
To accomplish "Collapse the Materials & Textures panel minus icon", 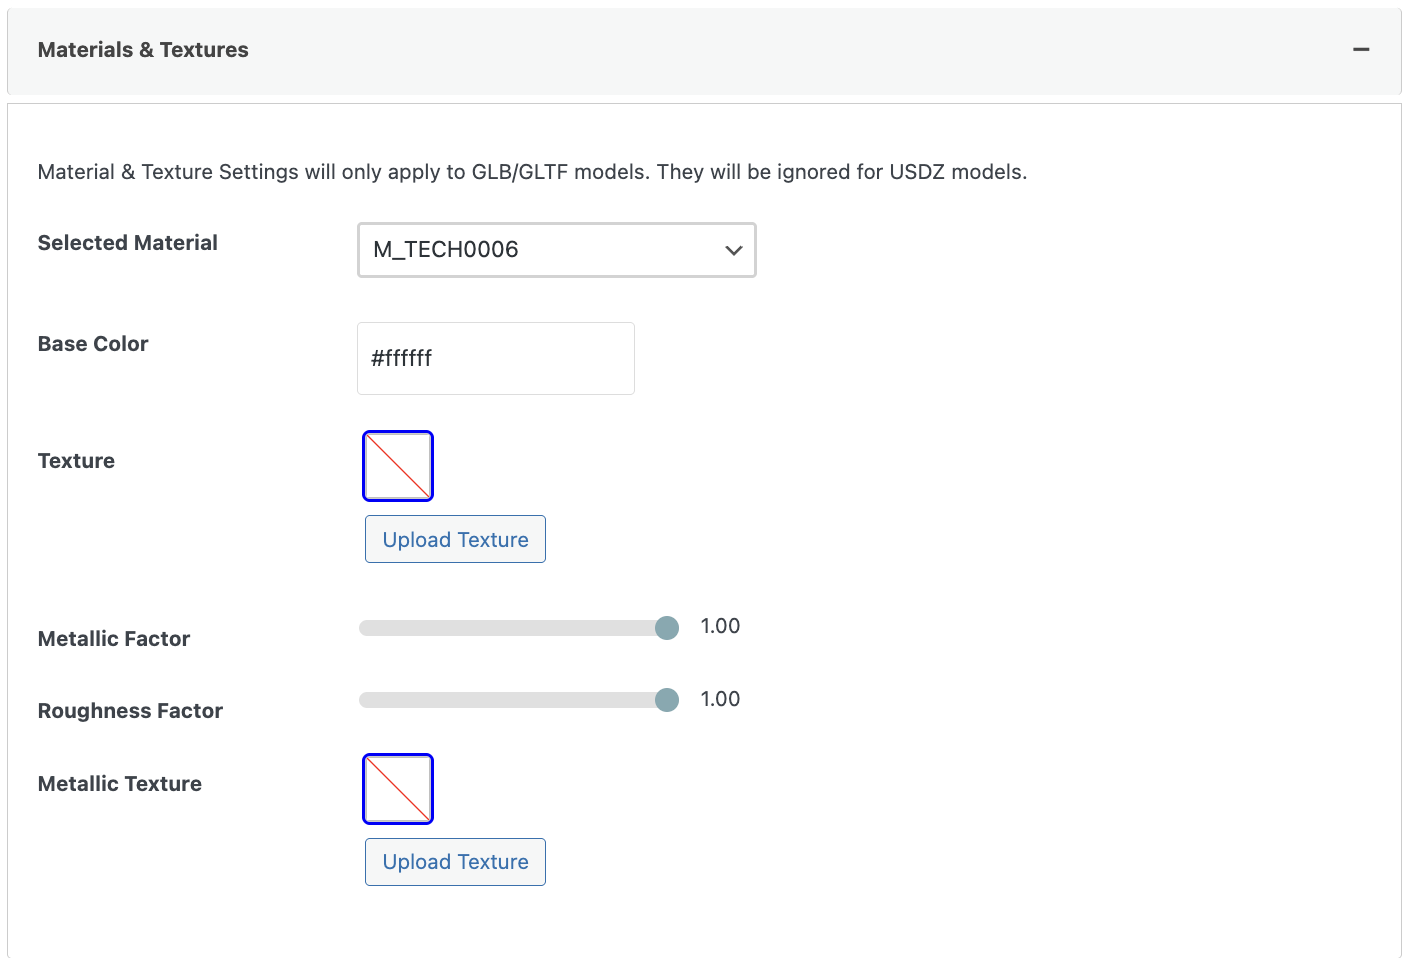I will click(1360, 50).
